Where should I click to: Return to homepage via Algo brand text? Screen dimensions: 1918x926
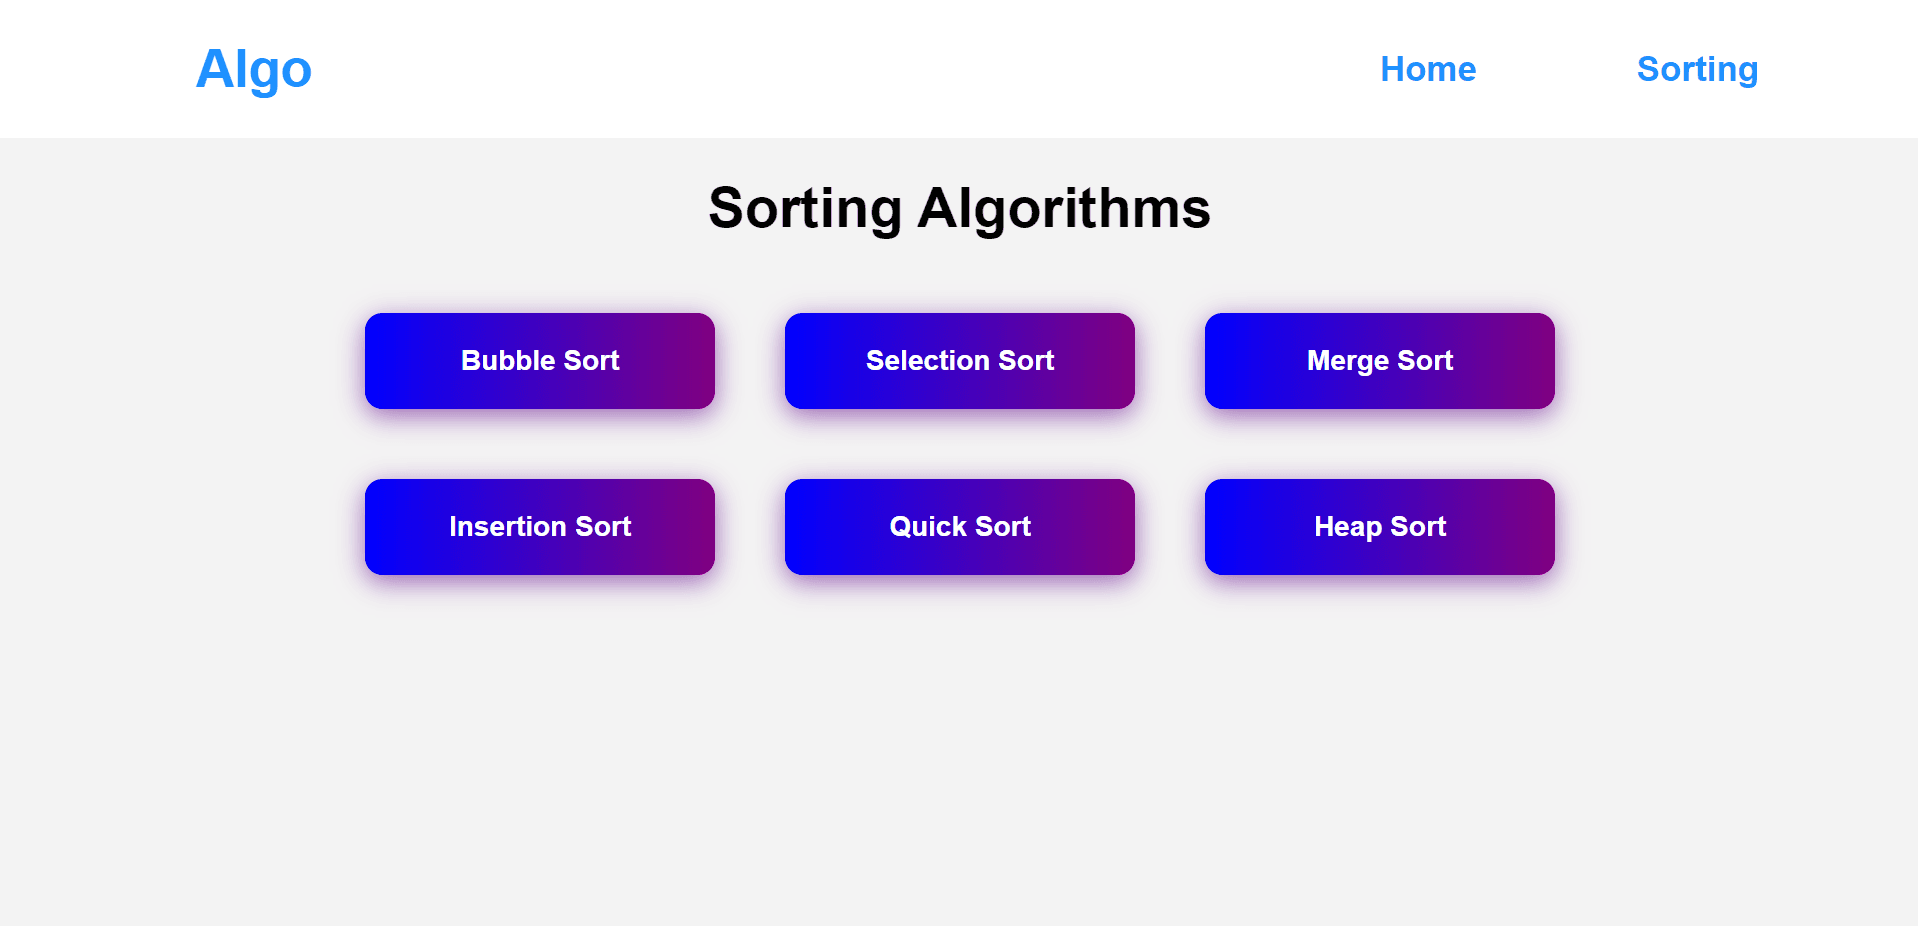(254, 69)
